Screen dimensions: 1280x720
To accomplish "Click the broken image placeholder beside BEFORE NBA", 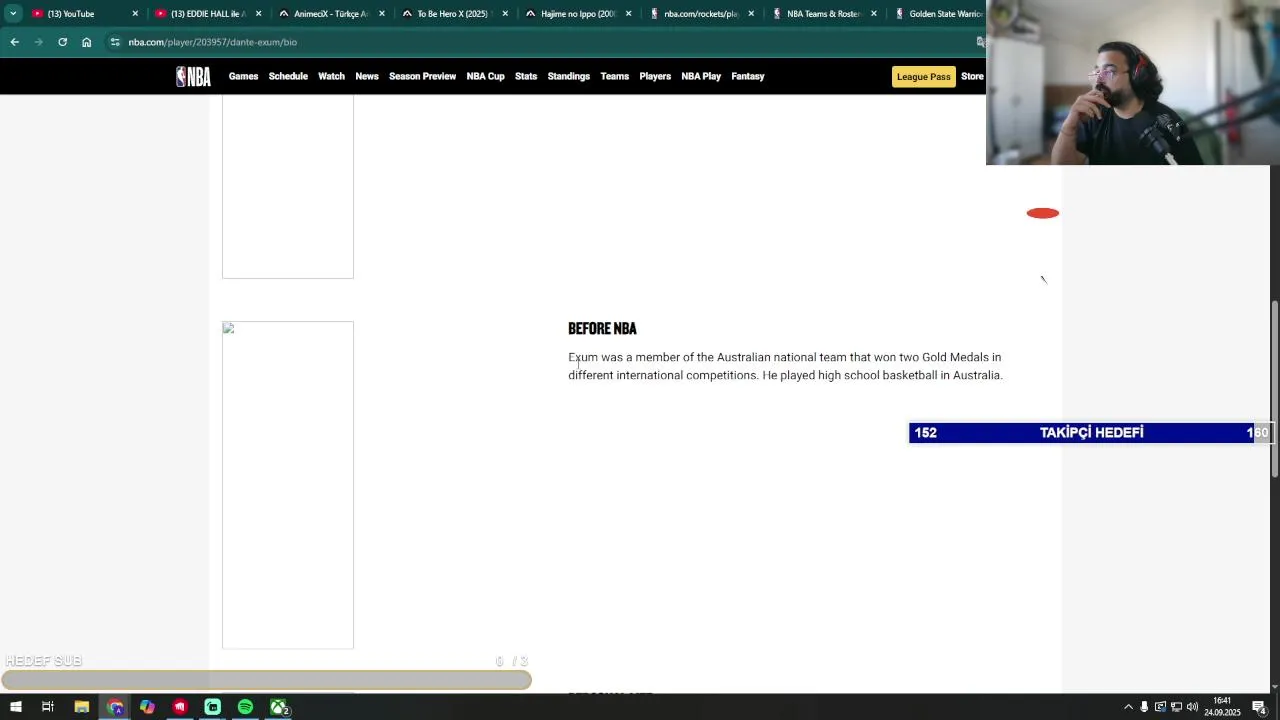I will 288,485.
